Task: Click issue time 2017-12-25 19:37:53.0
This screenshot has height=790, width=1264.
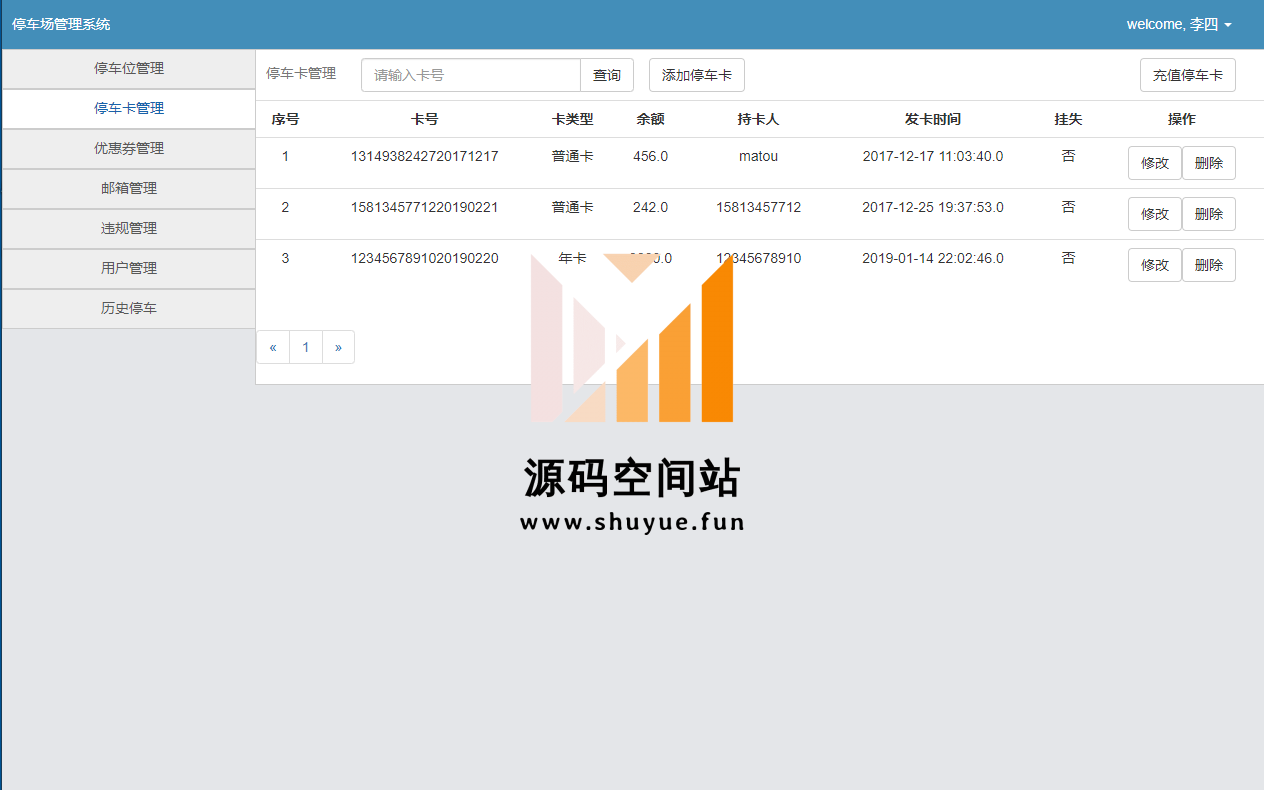Action: (933, 207)
